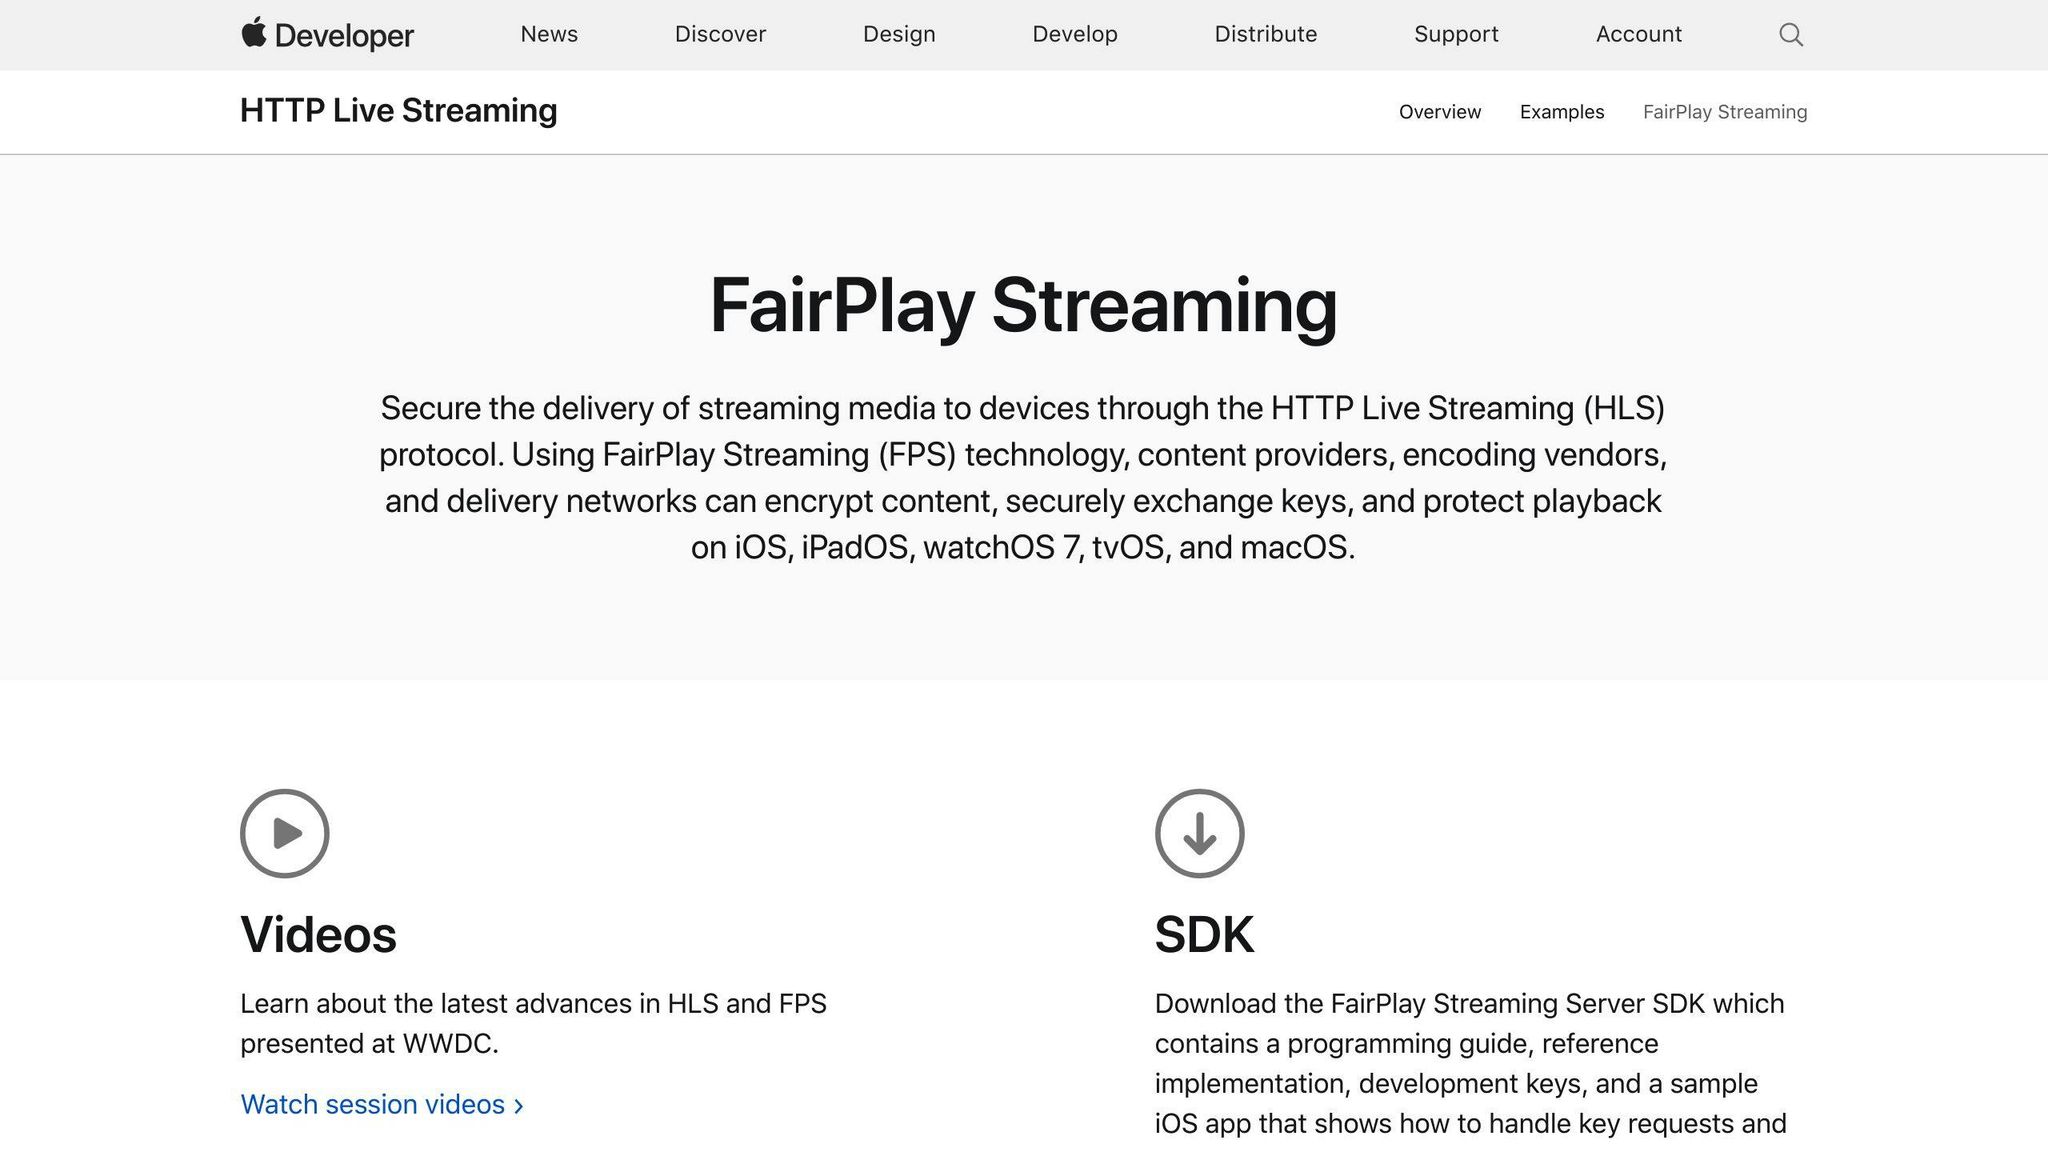This screenshot has width=2048, height=1152.
Task: Switch to the Examples tab
Action: point(1562,112)
